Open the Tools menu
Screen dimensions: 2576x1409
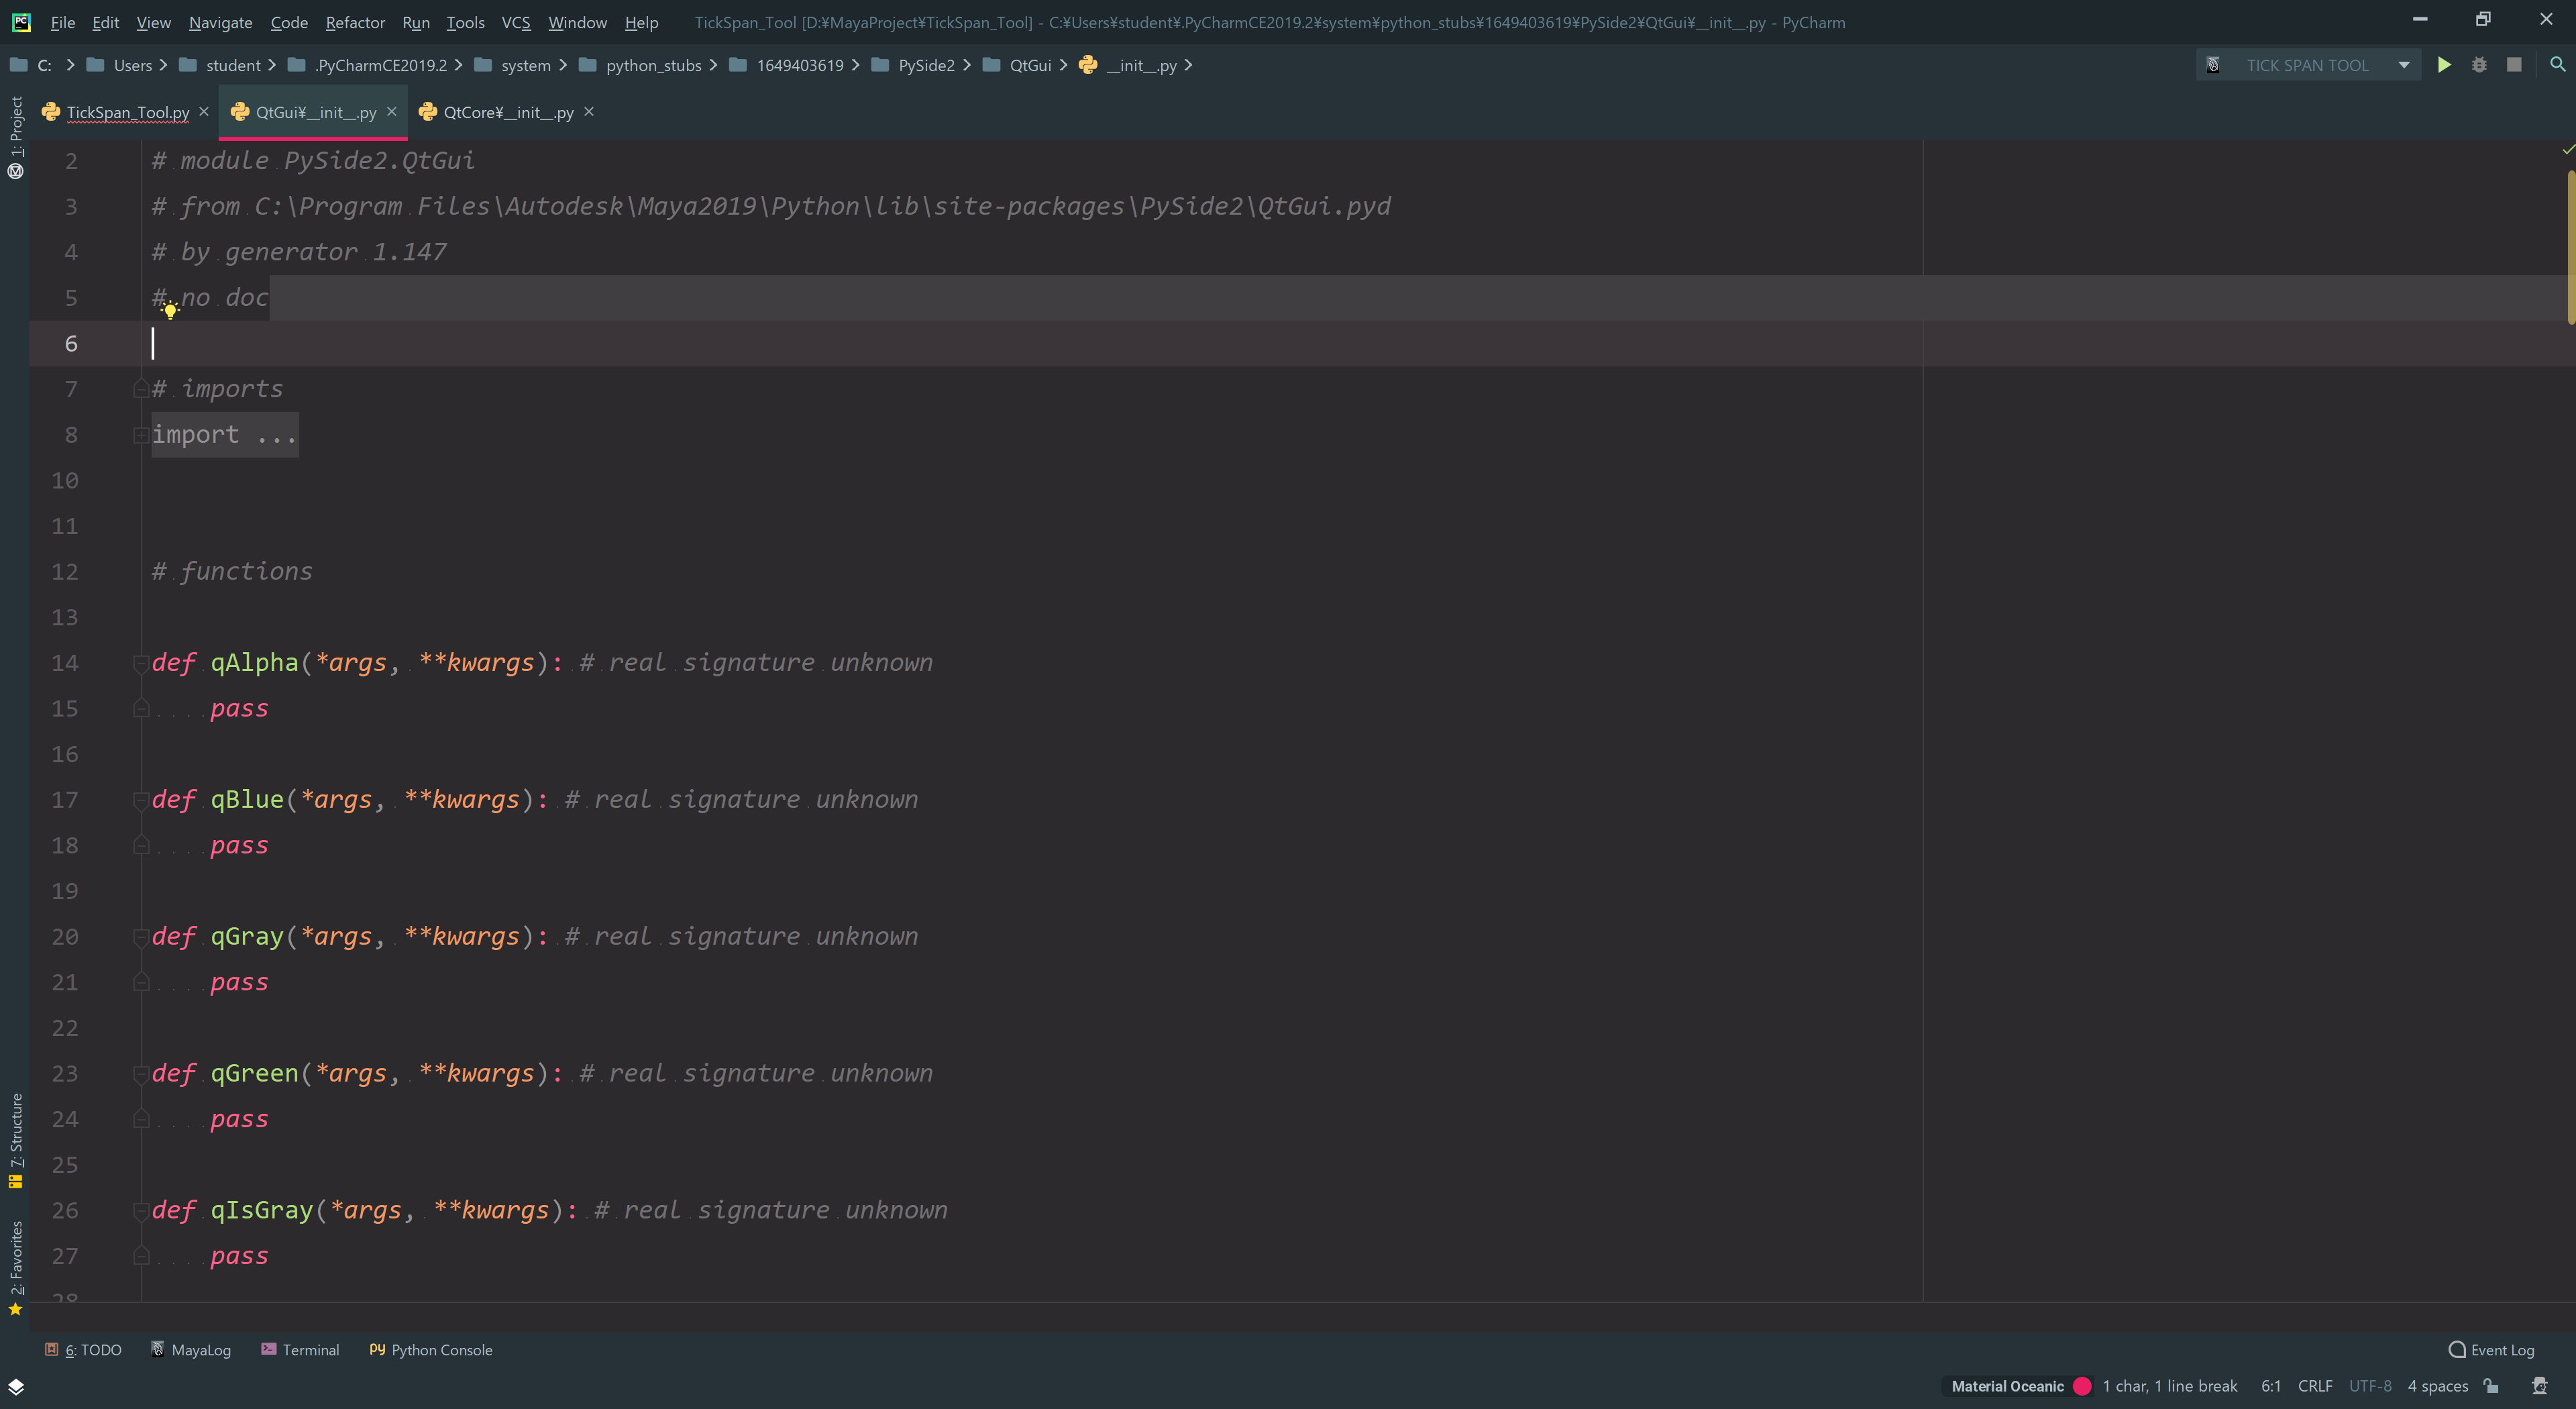click(x=465, y=22)
